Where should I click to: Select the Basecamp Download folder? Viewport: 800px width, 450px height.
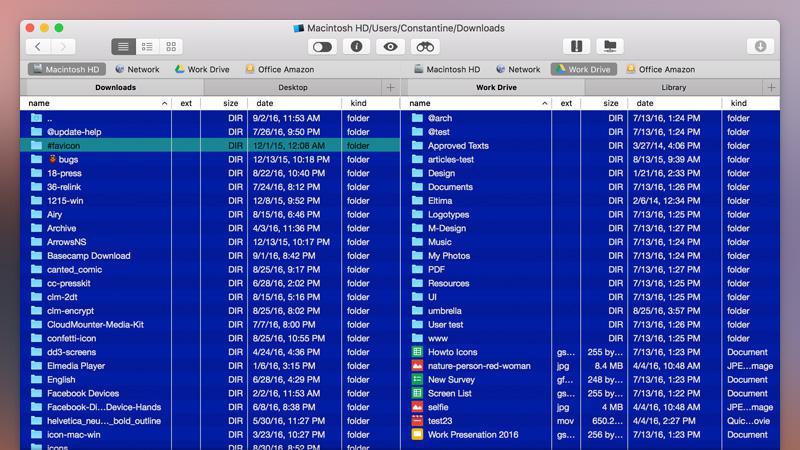coord(210,256)
